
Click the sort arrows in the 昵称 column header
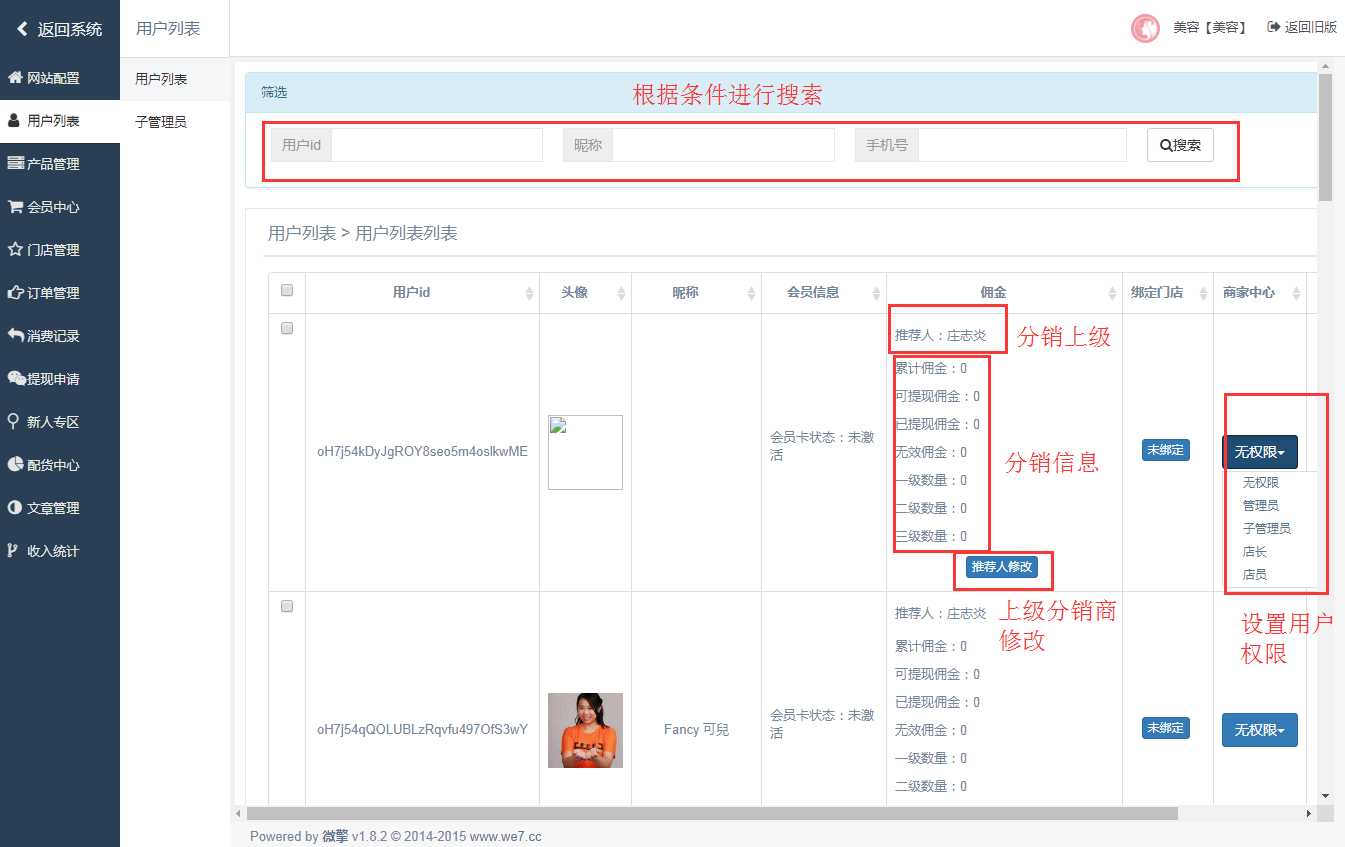pyautogui.click(x=751, y=293)
